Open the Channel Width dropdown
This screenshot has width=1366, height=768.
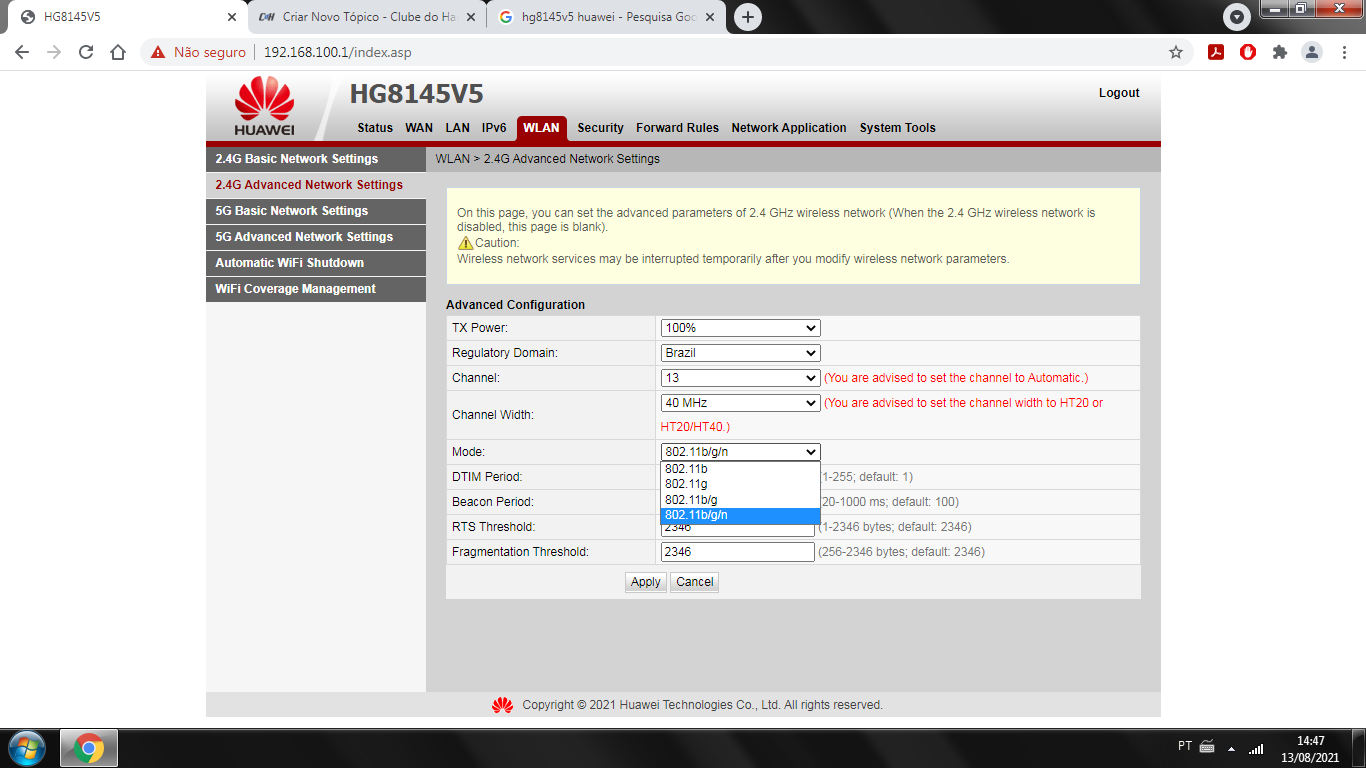(x=740, y=403)
